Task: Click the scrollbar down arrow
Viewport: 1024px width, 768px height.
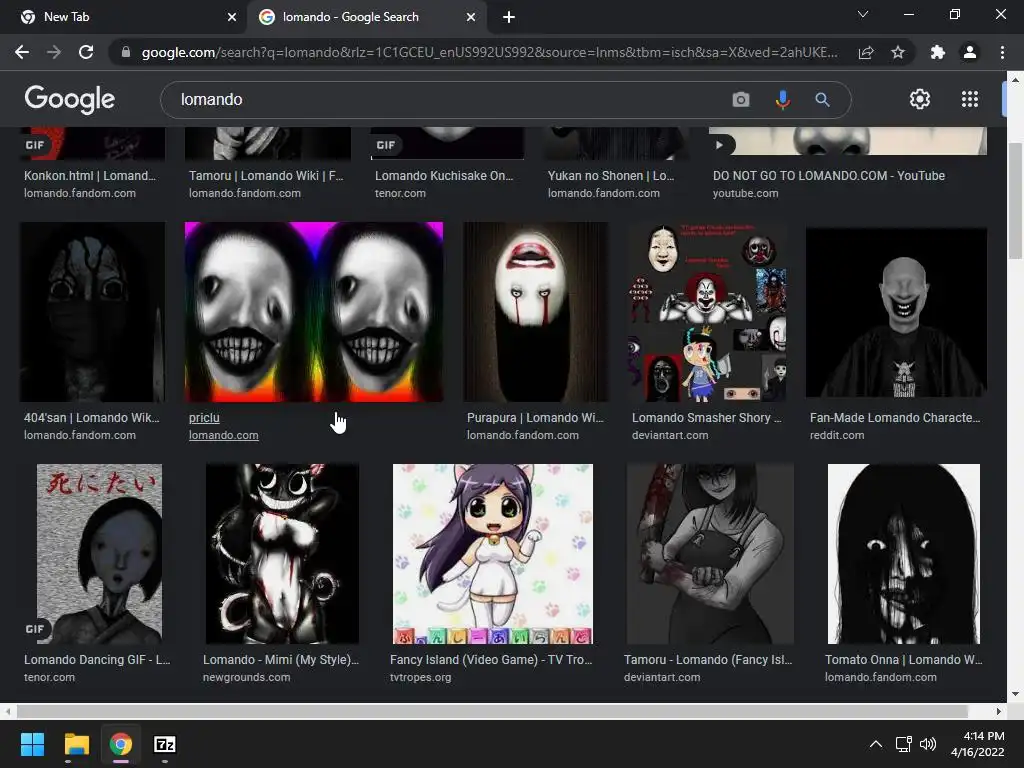Action: [x=1015, y=694]
